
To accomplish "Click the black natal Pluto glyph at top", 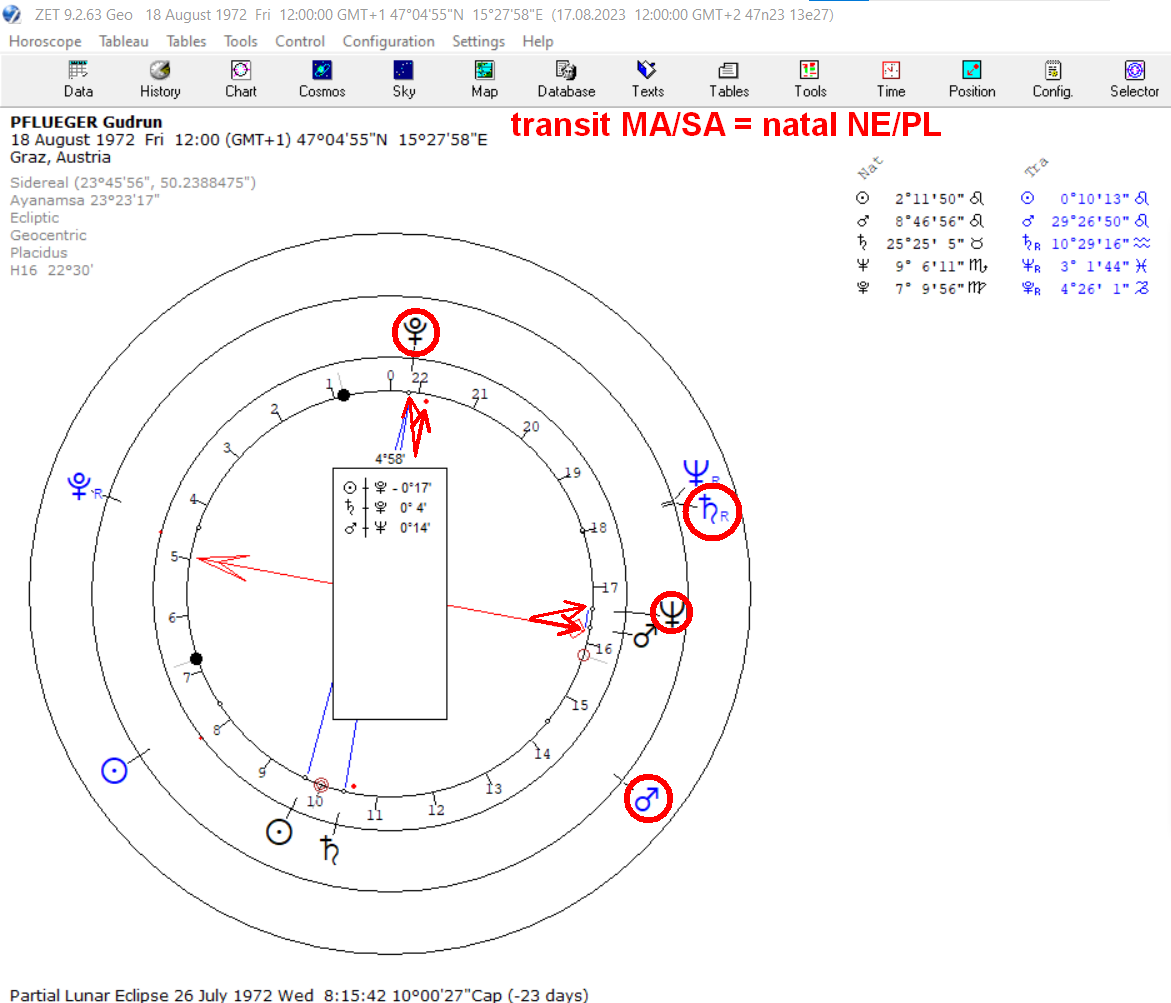I will pyautogui.click(x=415, y=332).
